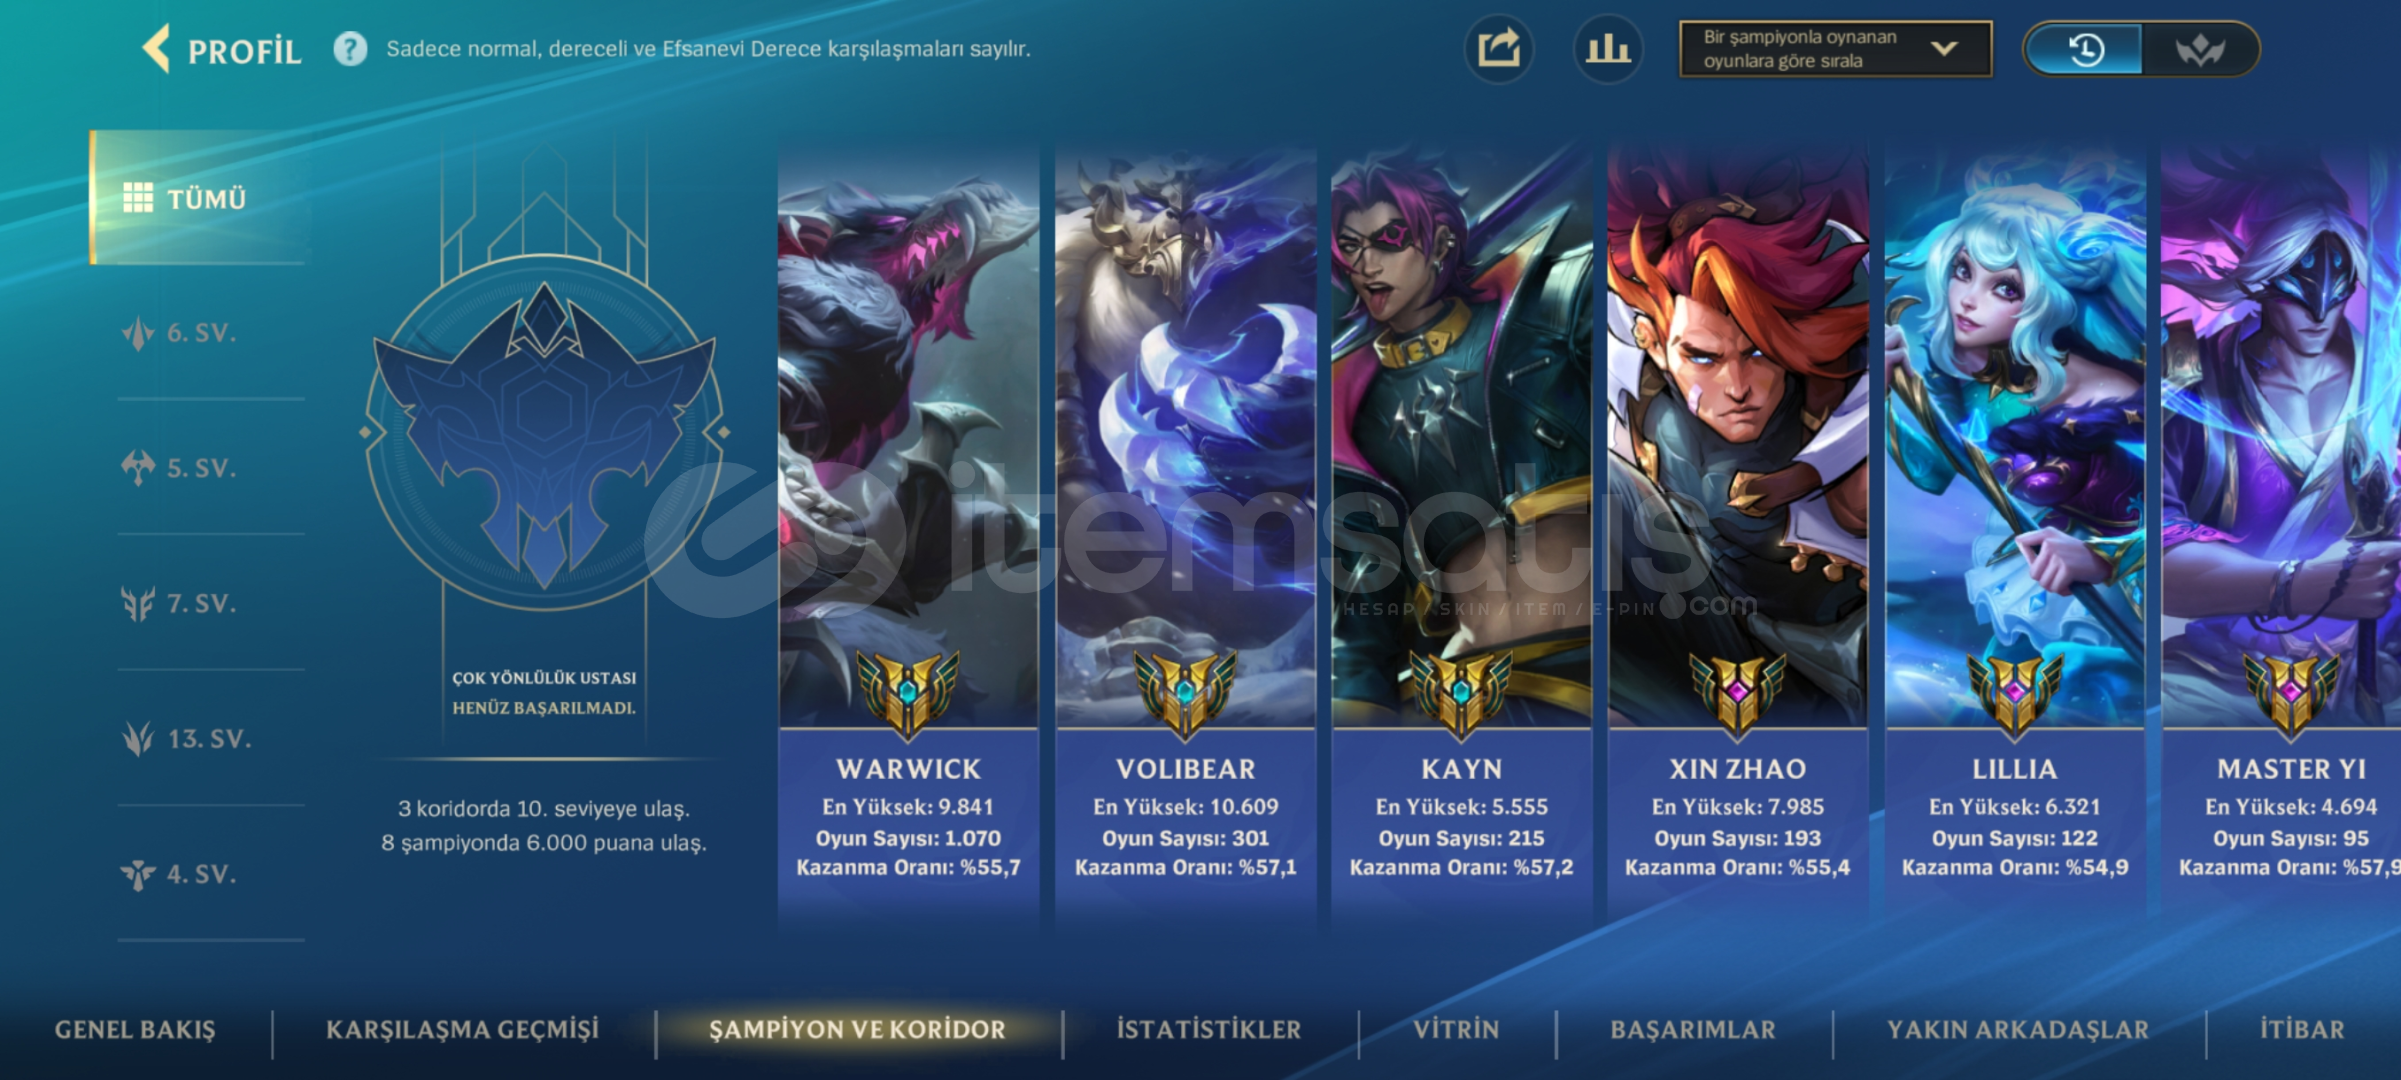Expand the sorting dropdown chevron arrow
Viewport: 2401px width, 1080px height.
point(1943,48)
